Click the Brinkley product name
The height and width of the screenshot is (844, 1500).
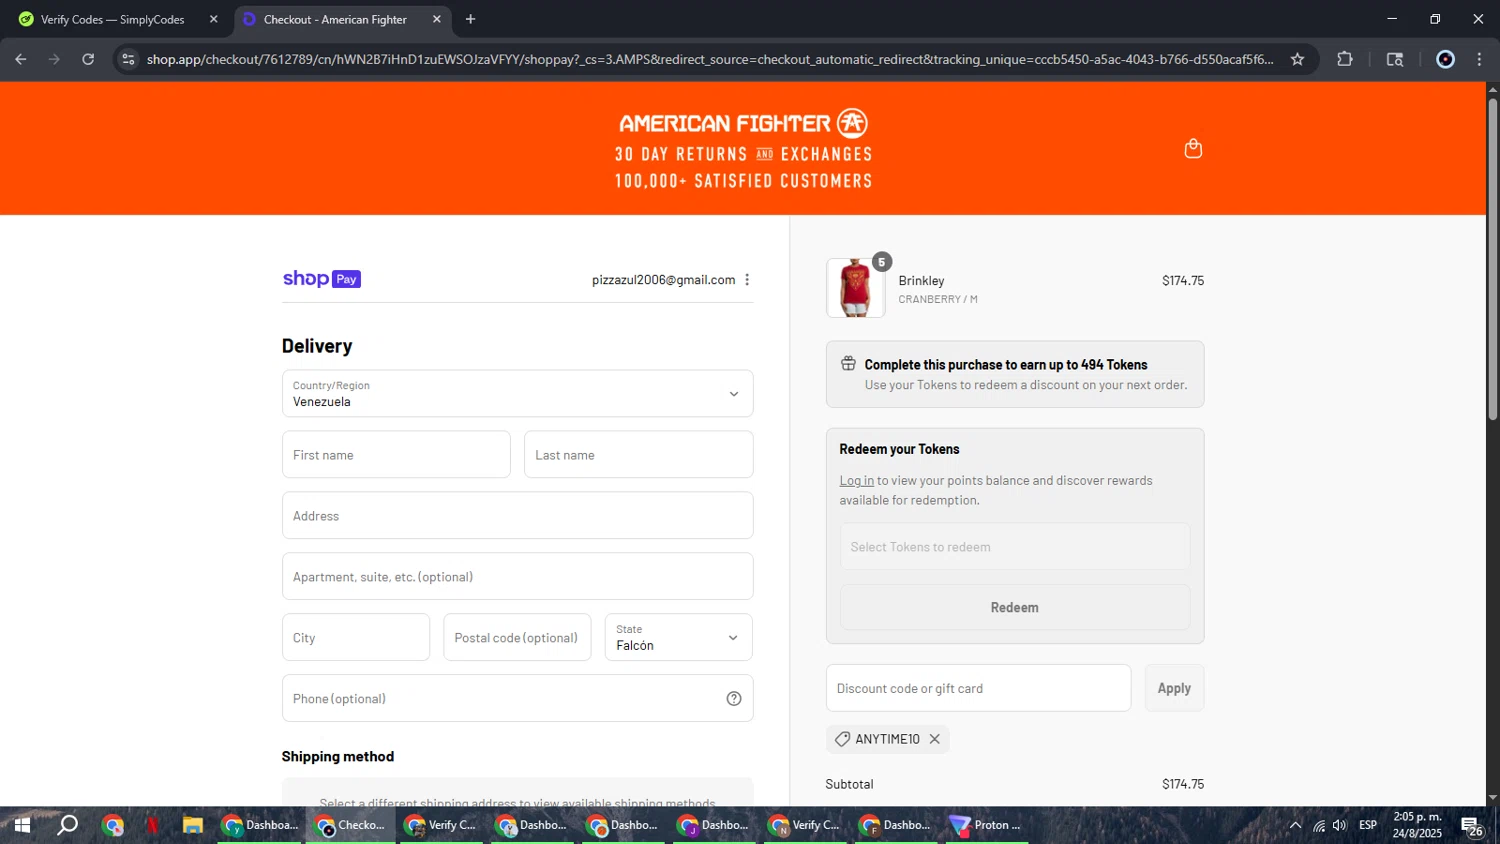coord(921,281)
